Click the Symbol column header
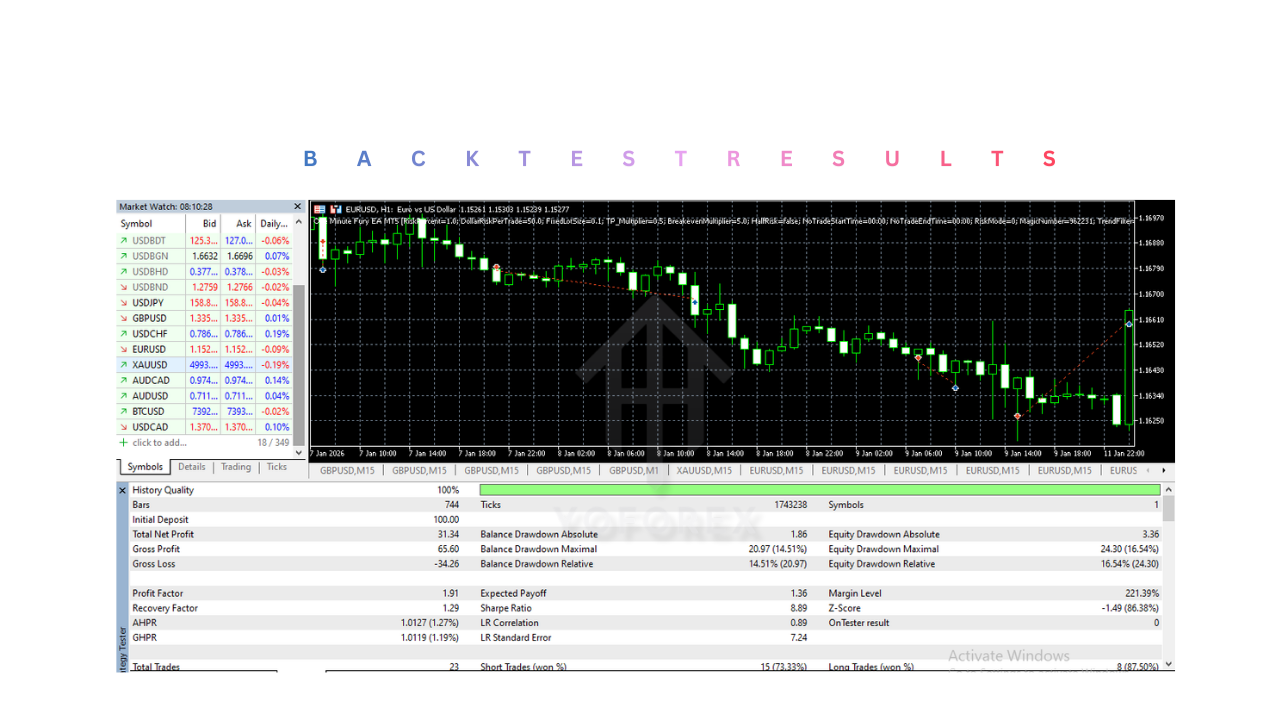The height and width of the screenshot is (720, 1280). click(x=137, y=224)
